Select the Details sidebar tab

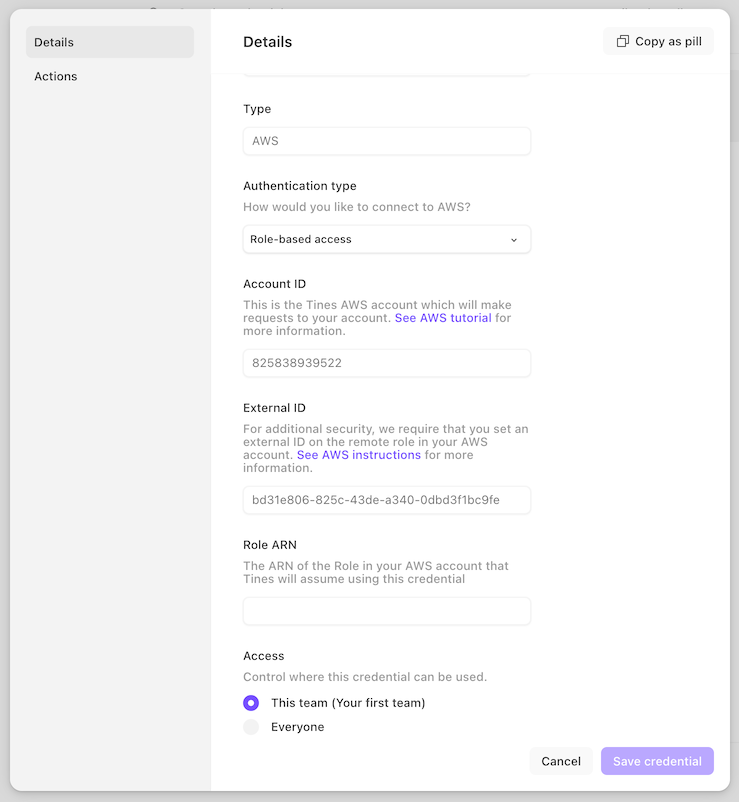[x=110, y=42]
